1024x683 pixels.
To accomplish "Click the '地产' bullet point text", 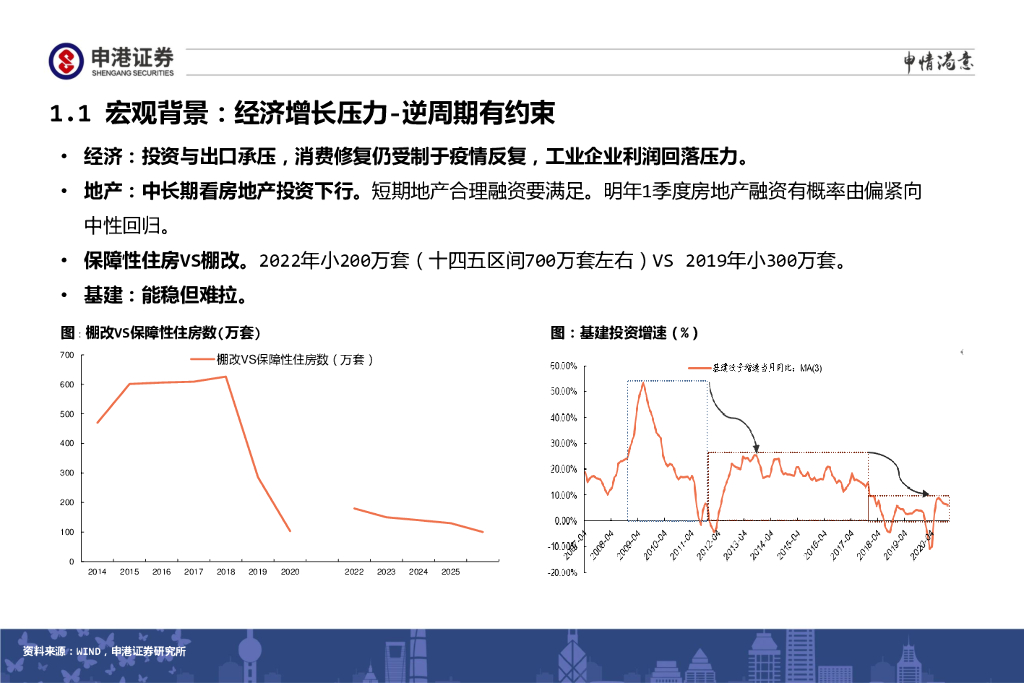I will (502, 191).
